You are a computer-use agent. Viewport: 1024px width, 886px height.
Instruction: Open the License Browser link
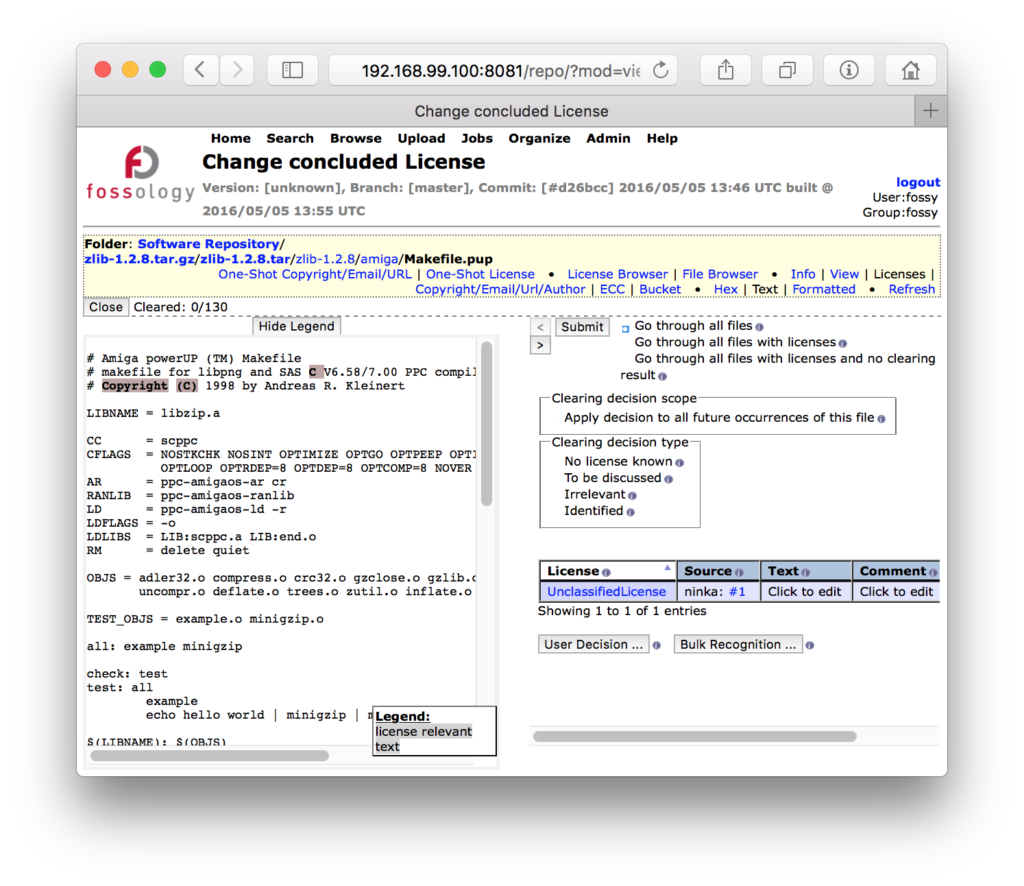(x=618, y=274)
